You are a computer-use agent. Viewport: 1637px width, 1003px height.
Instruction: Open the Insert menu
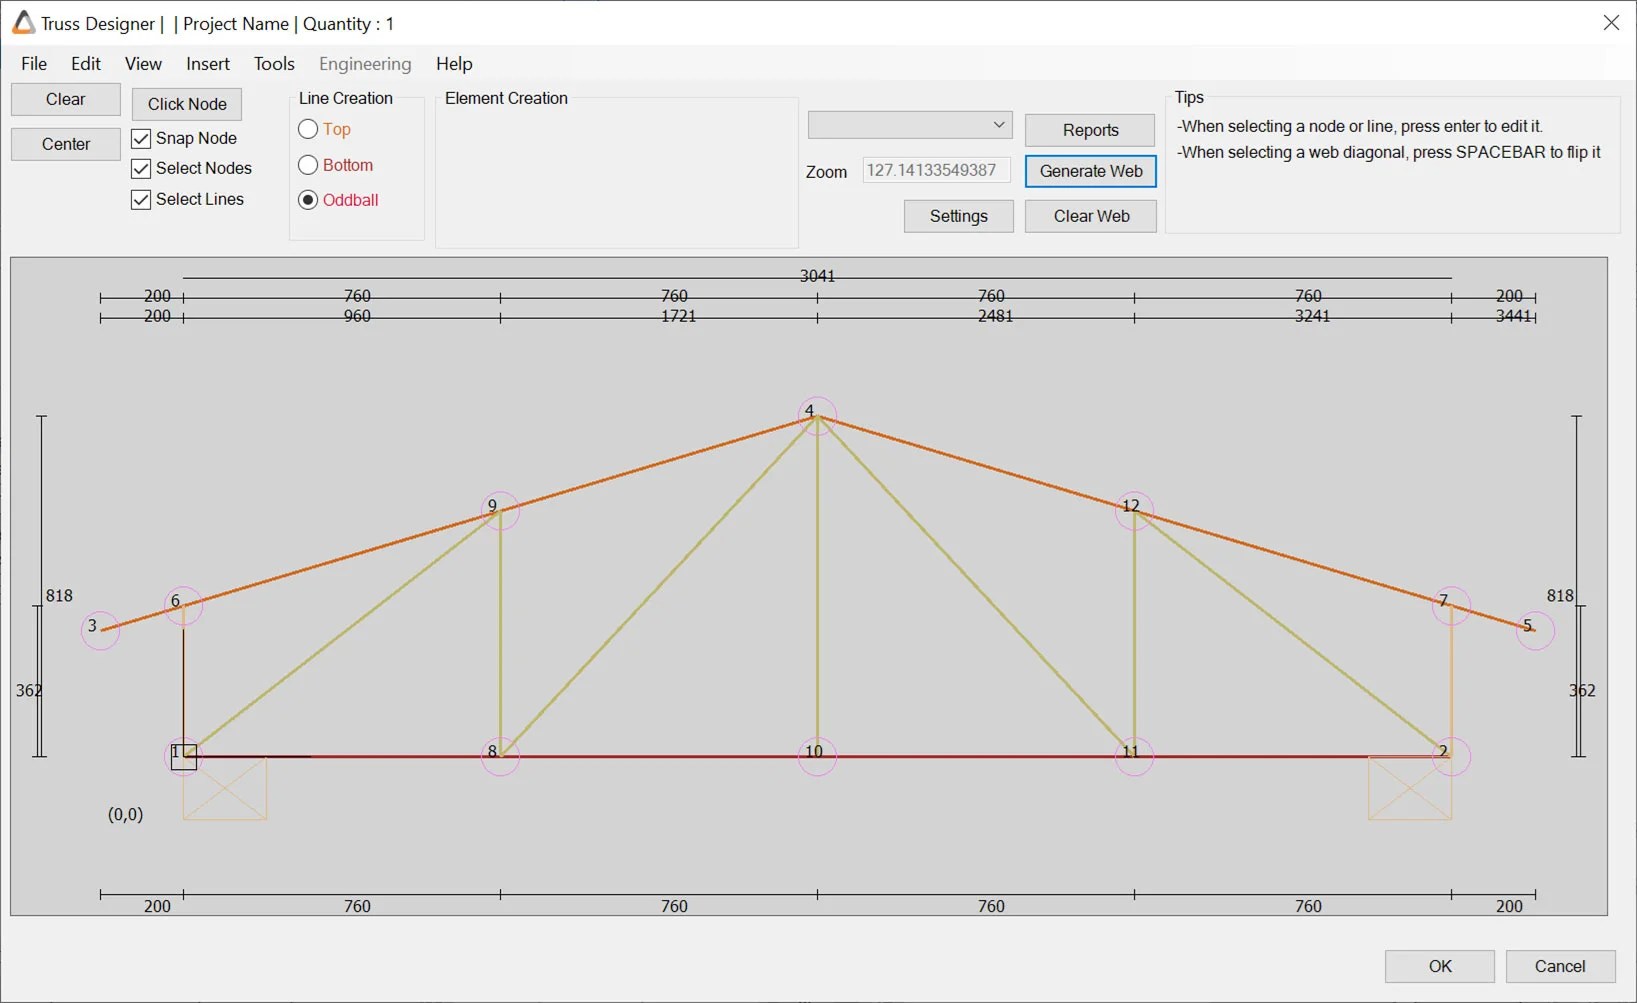point(207,63)
